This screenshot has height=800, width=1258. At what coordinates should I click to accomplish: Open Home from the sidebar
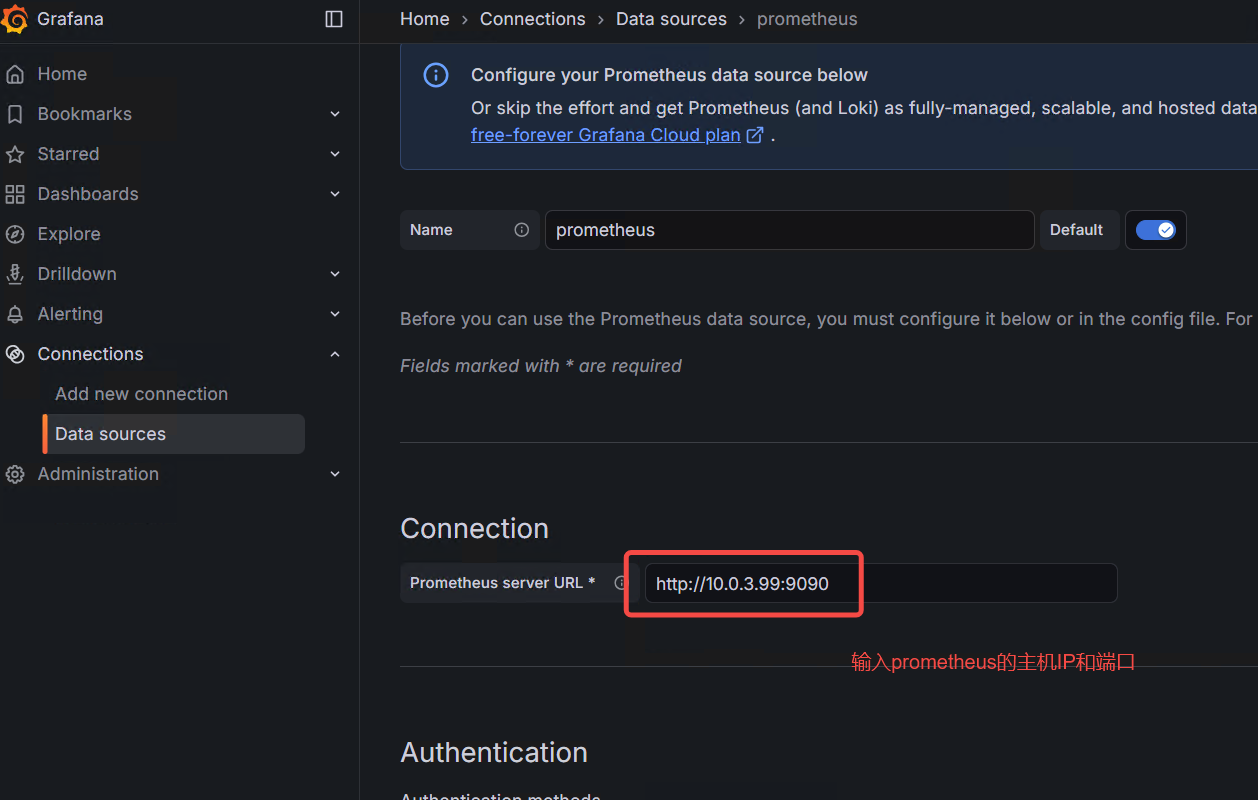click(62, 74)
